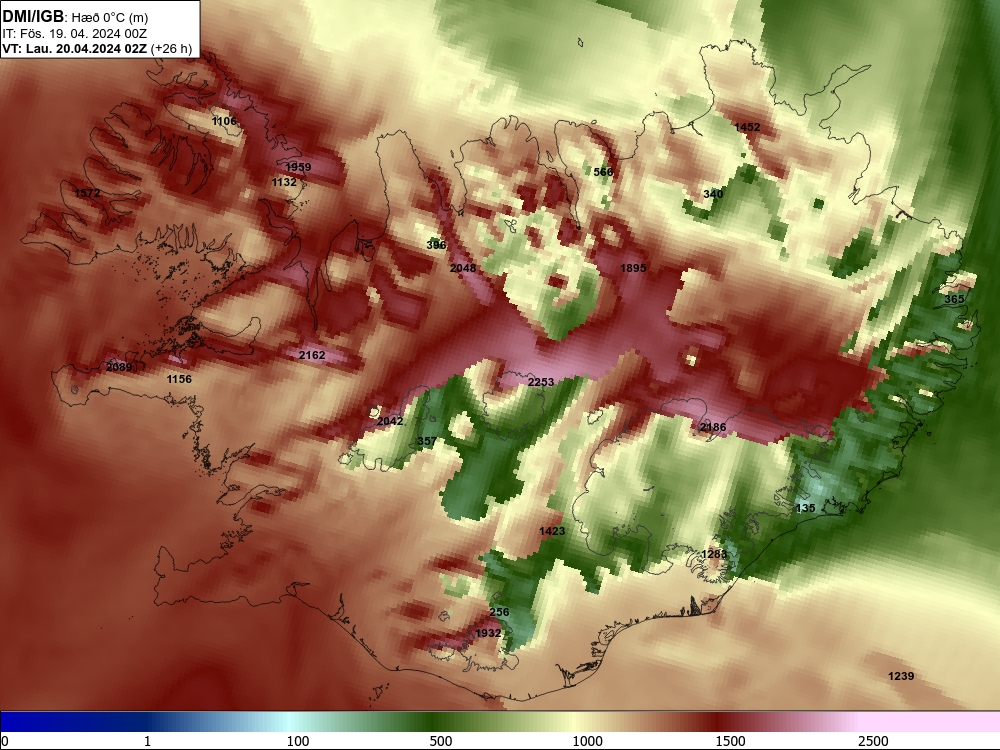Click the 1452 height value on map
Screen dimensions: 1000x750
click(x=747, y=128)
